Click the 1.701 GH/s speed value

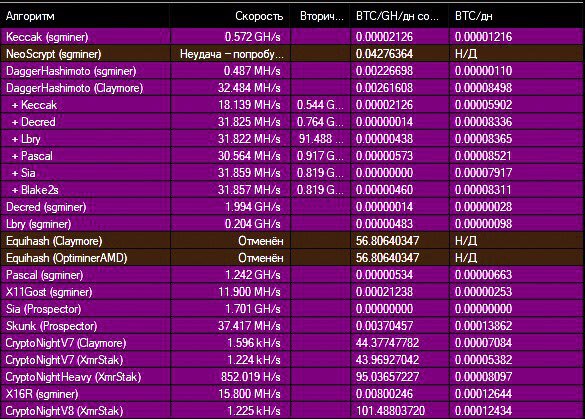tap(253, 309)
